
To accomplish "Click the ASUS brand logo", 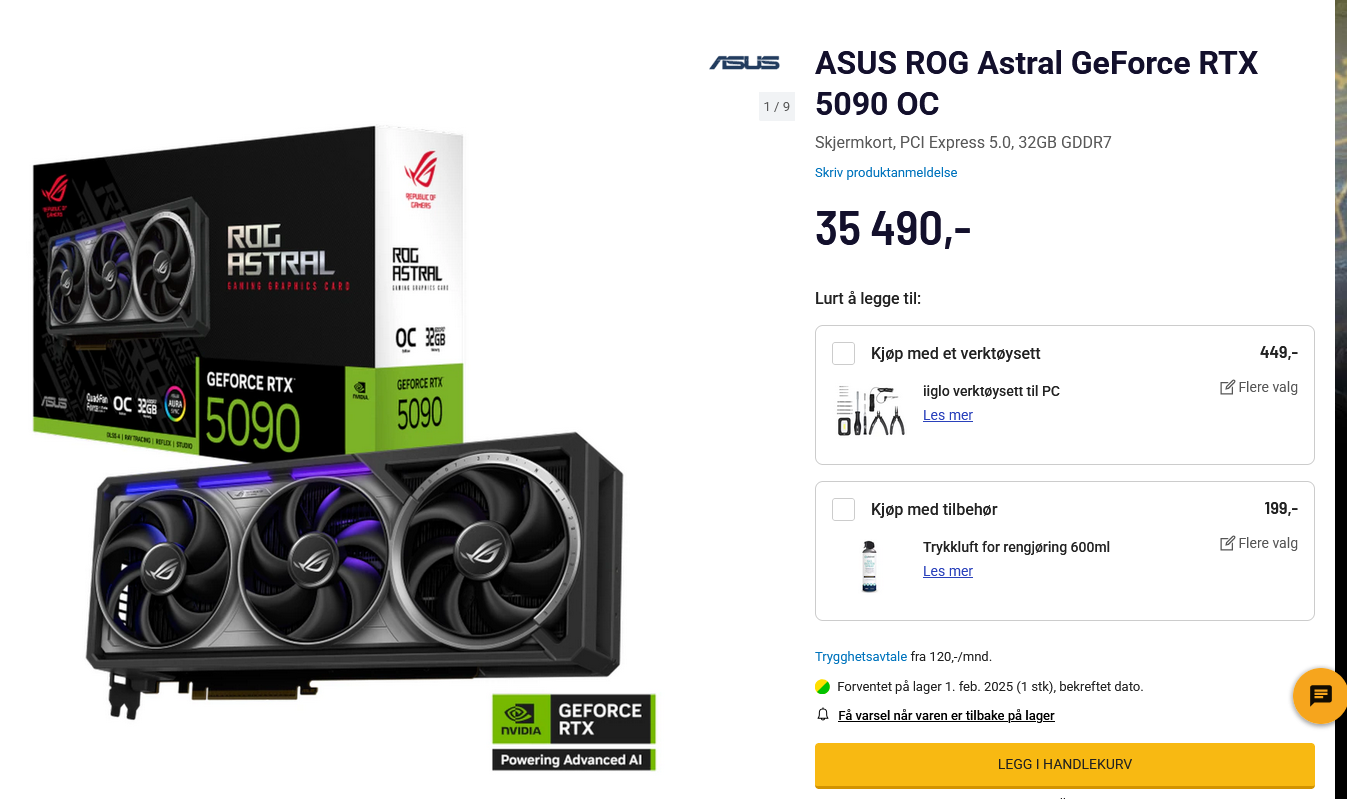I will coord(744,62).
